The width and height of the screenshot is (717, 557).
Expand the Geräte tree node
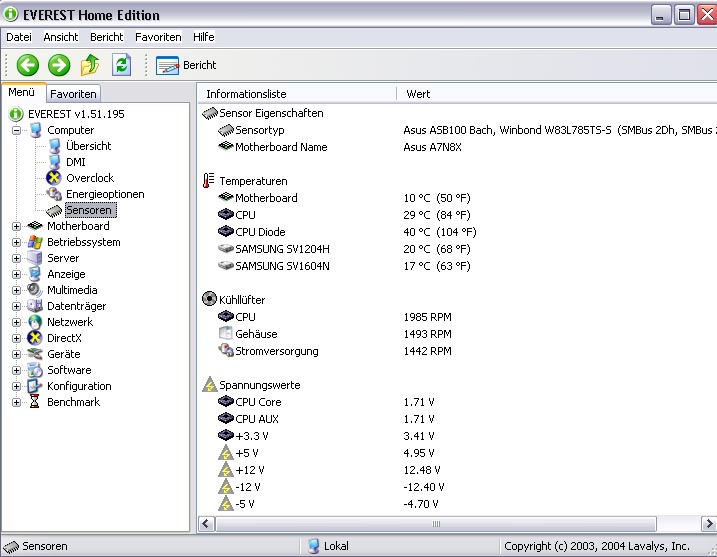pos(16,354)
